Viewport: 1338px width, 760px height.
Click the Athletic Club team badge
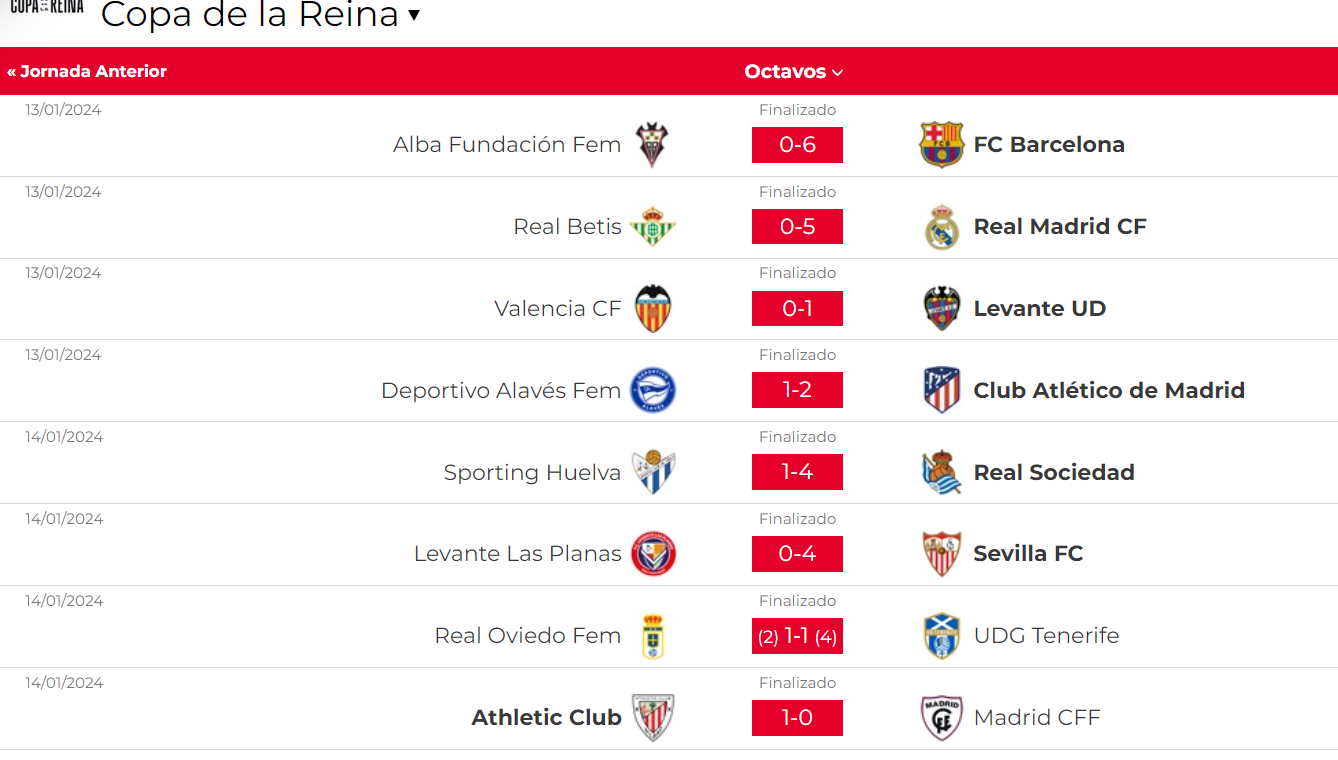point(653,717)
